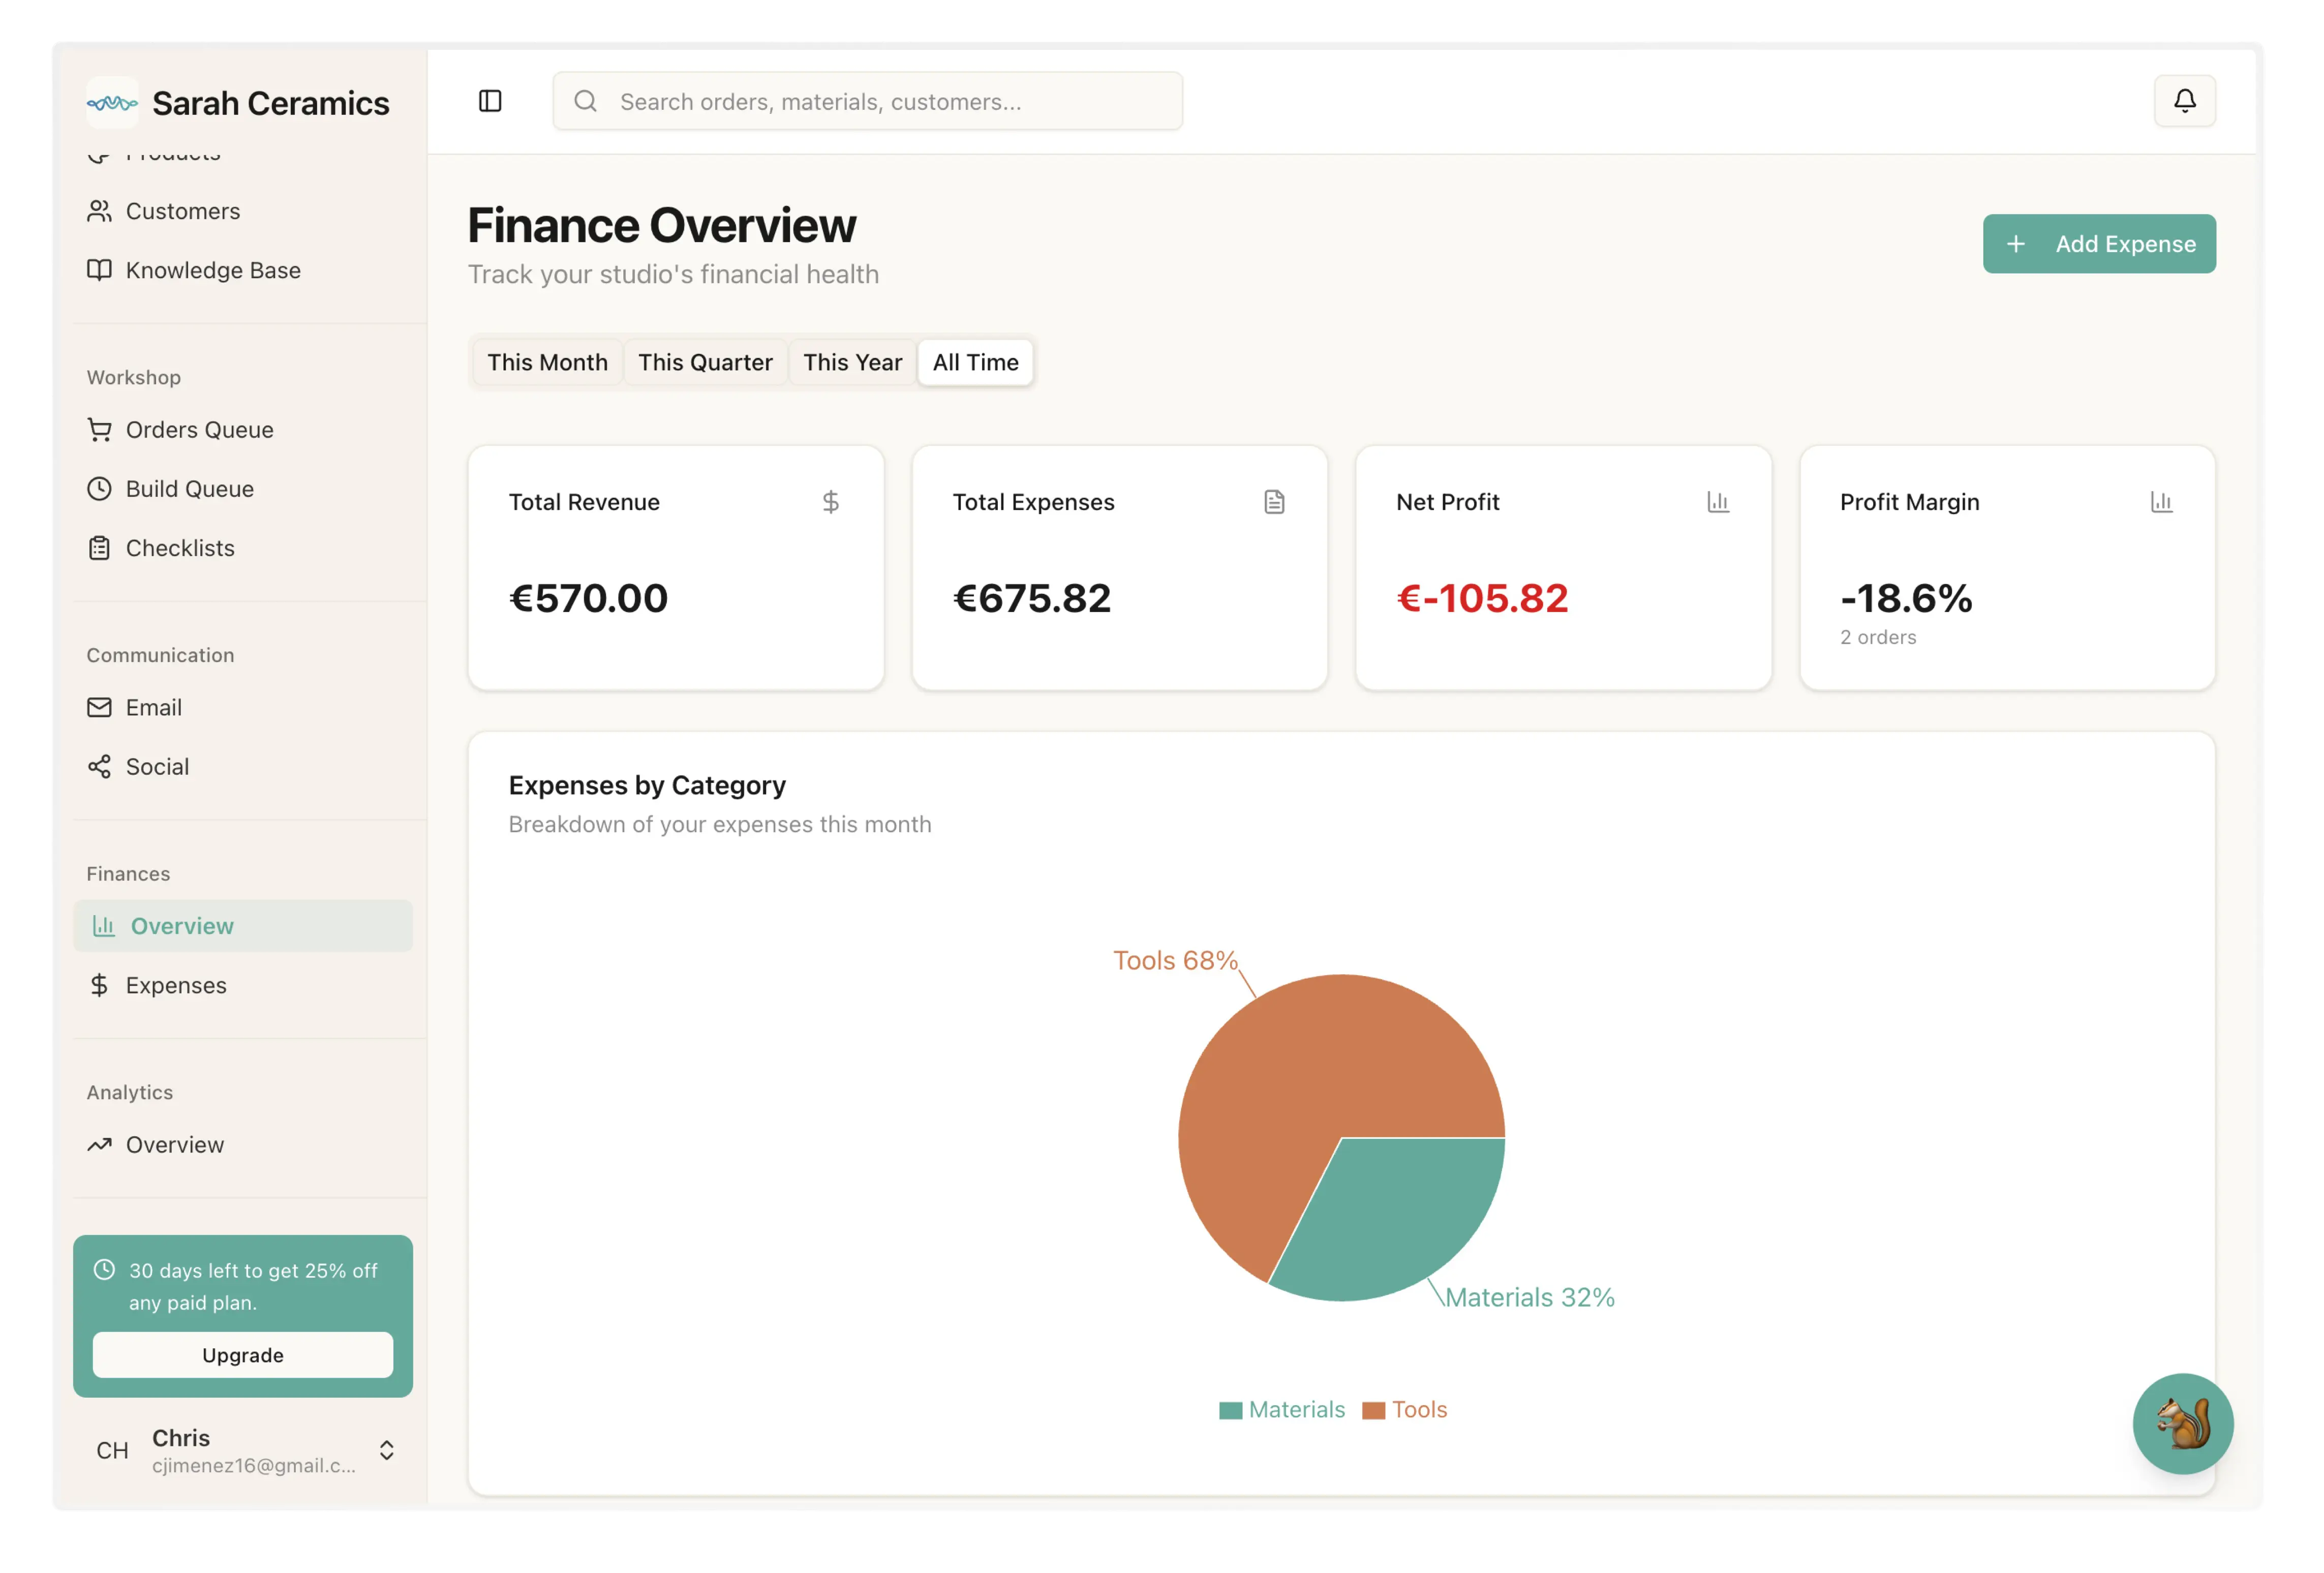The width and height of the screenshot is (2324, 1573).
Task: Select the This Year filter option
Action: (x=852, y=362)
